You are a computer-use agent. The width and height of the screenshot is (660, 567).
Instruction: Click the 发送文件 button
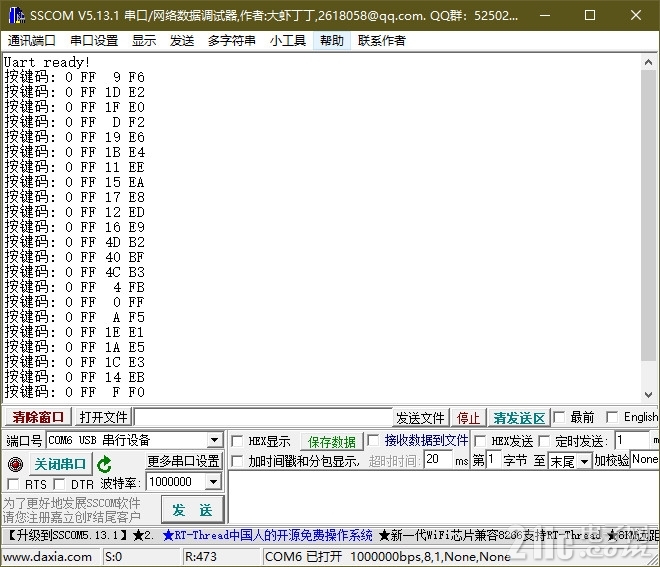click(420, 418)
